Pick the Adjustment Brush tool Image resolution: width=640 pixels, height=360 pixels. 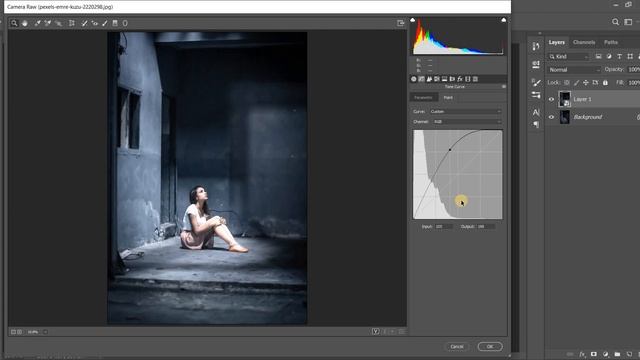(105, 23)
